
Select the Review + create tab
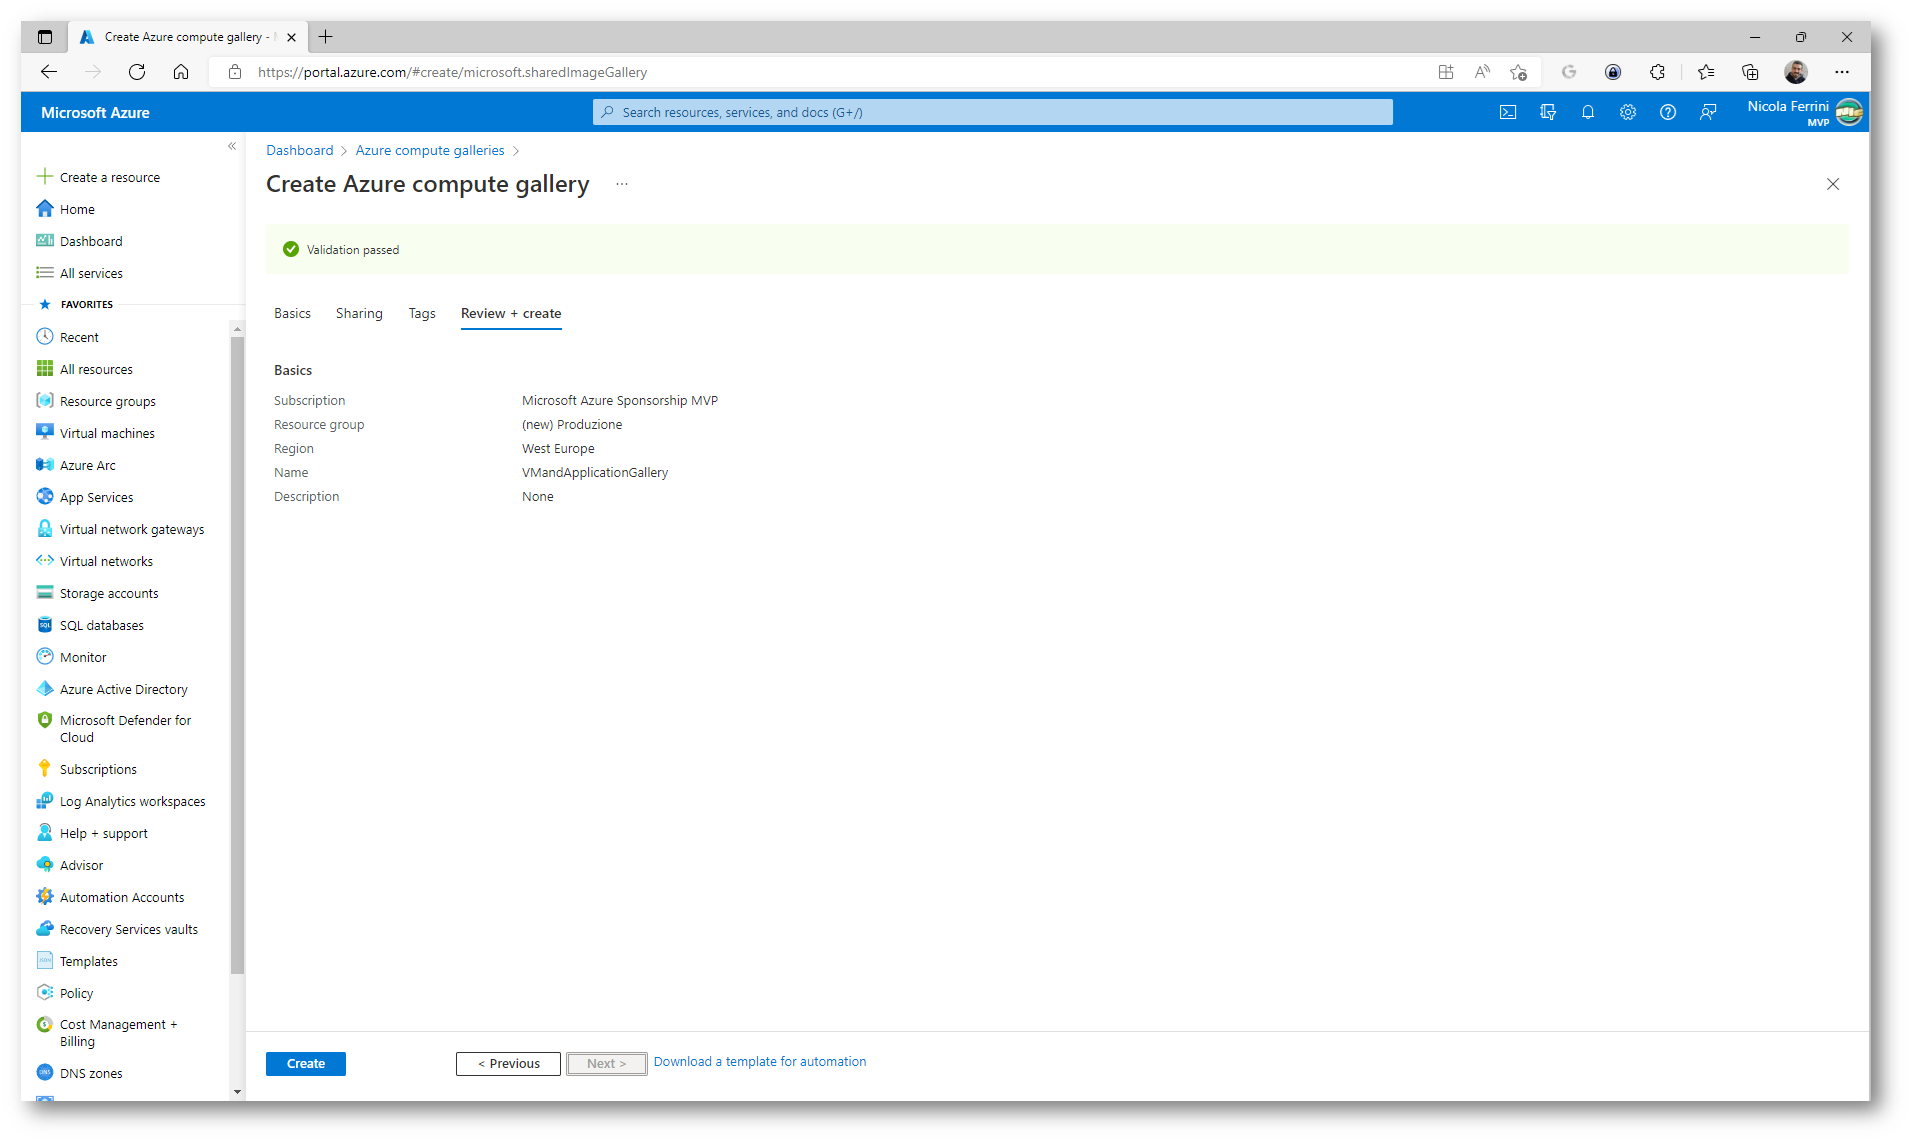click(x=511, y=313)
